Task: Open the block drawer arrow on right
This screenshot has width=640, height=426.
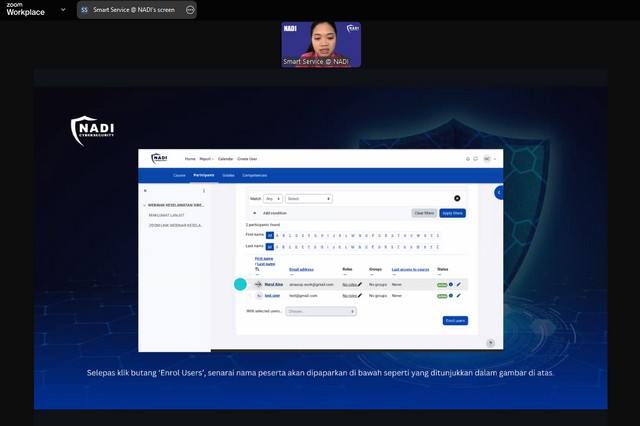Action: click(499, 192)
